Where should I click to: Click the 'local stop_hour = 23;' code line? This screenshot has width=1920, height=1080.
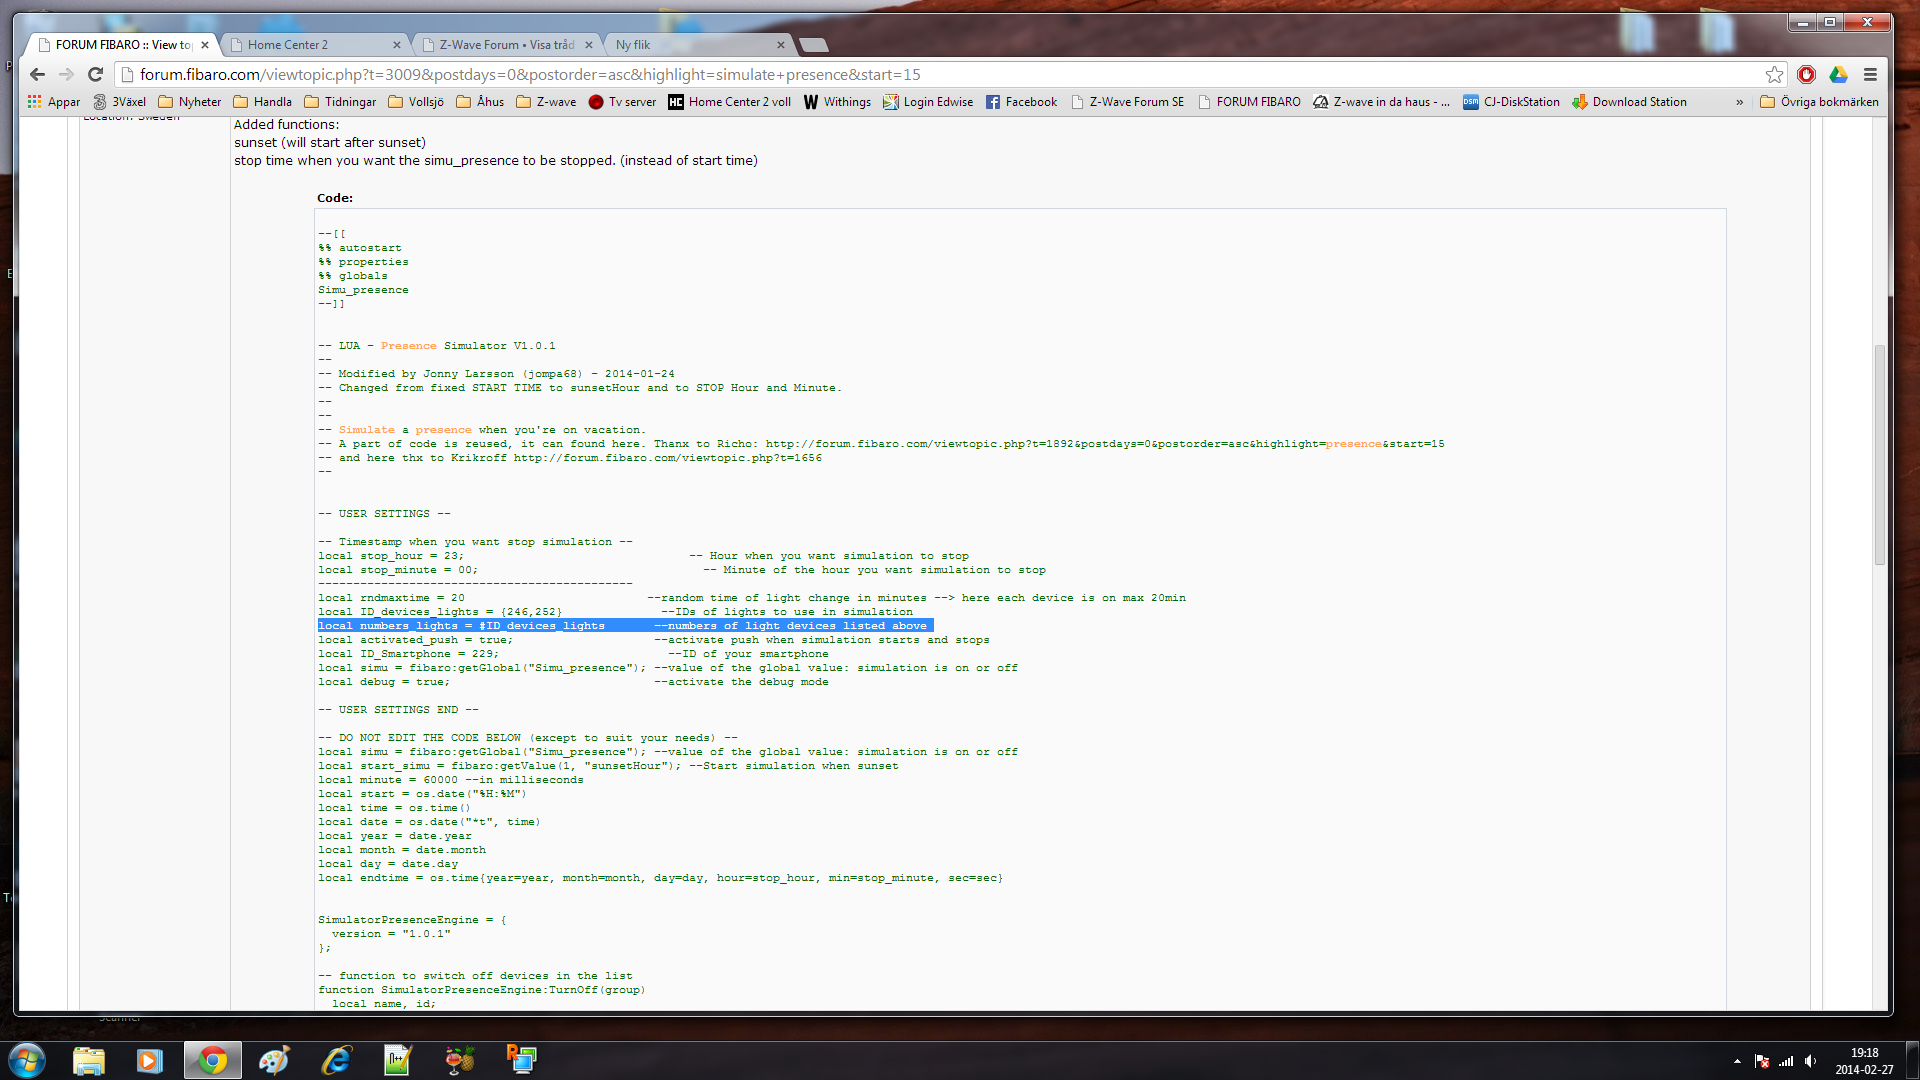[391, 556]
